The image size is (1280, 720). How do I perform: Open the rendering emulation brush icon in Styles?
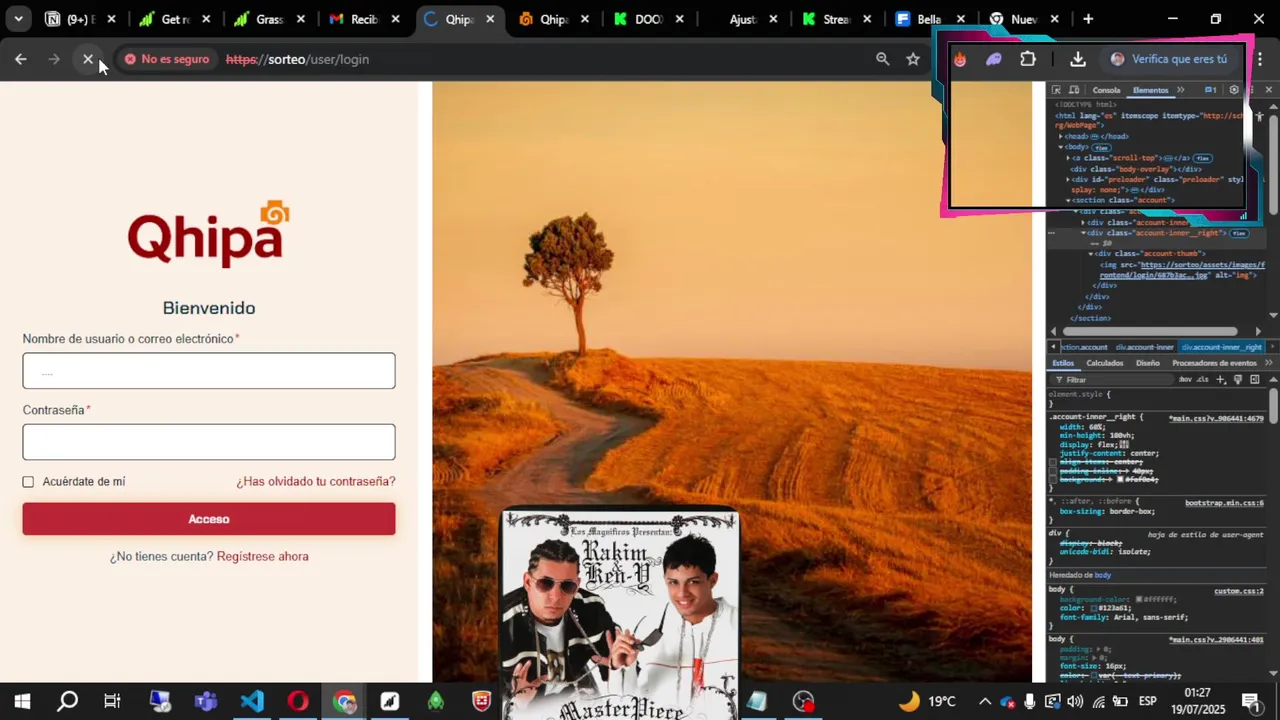[x=1238, y=380]
